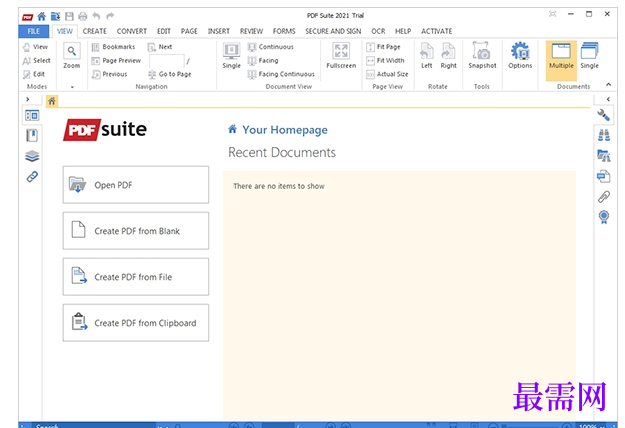Switch to the CREATE ribbon tab

point(94,31)
